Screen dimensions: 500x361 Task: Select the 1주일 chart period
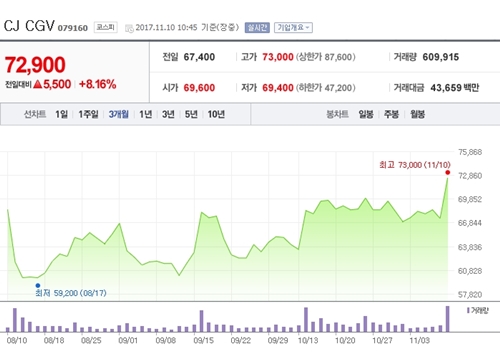point(88,114)
